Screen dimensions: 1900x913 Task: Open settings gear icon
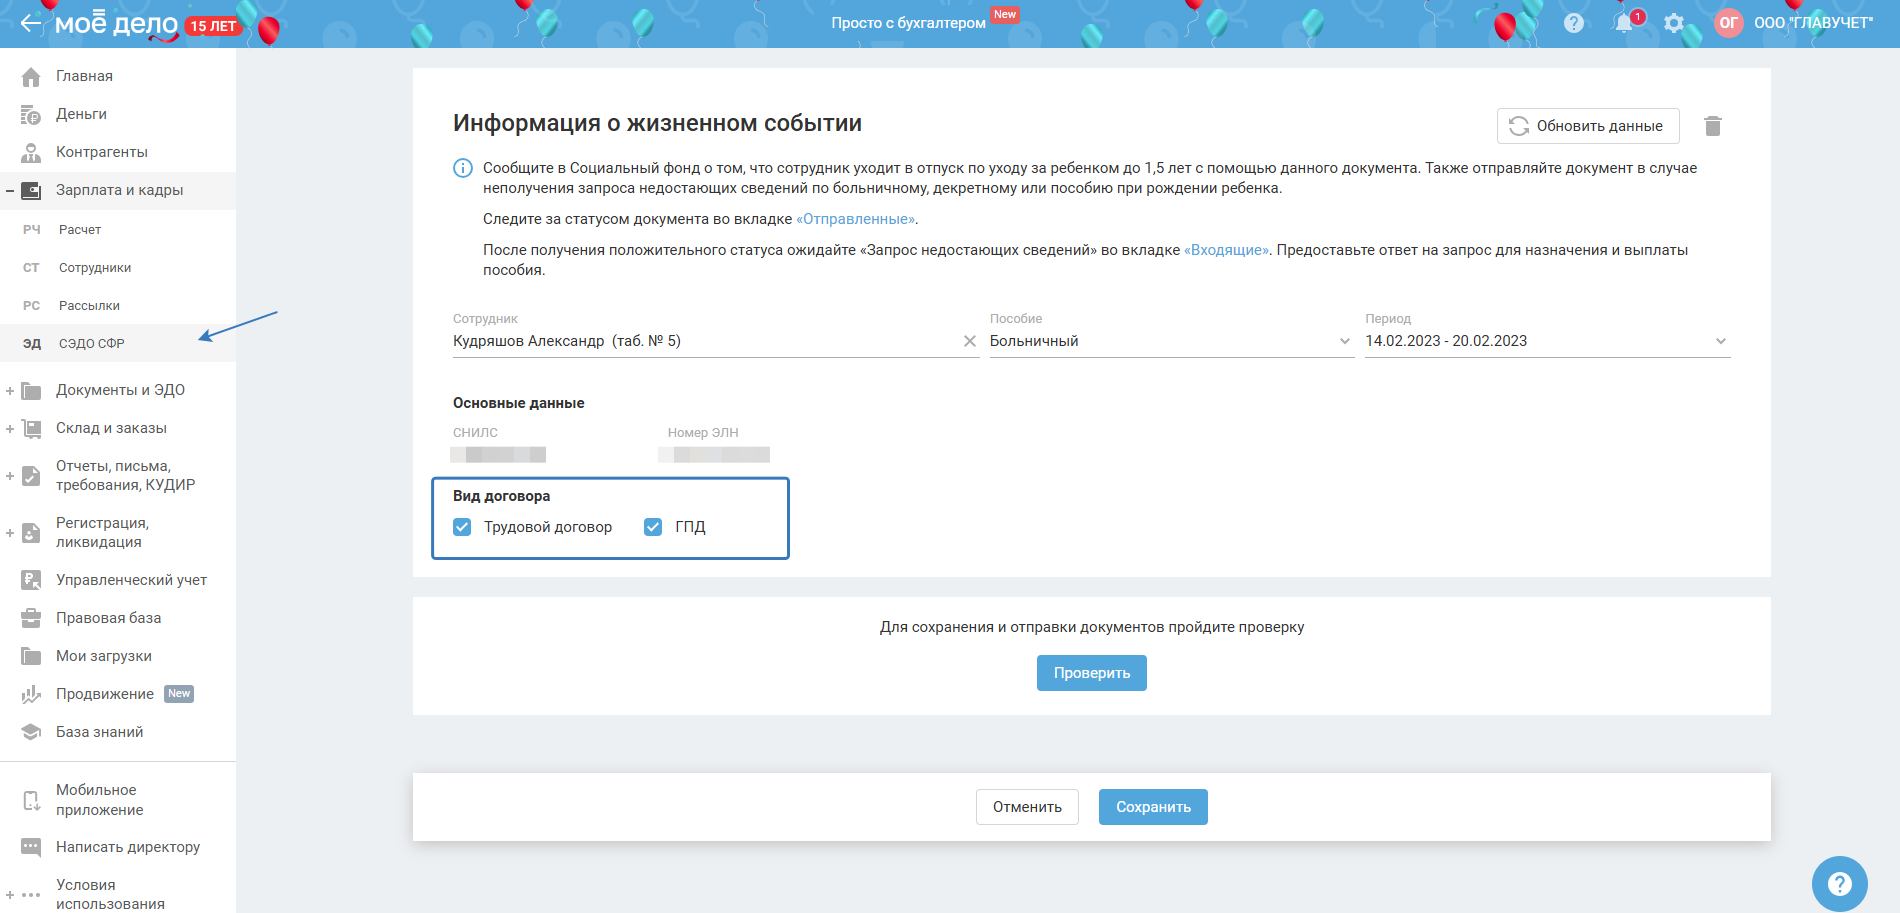pyautogui.click(x=1674, y=23)
